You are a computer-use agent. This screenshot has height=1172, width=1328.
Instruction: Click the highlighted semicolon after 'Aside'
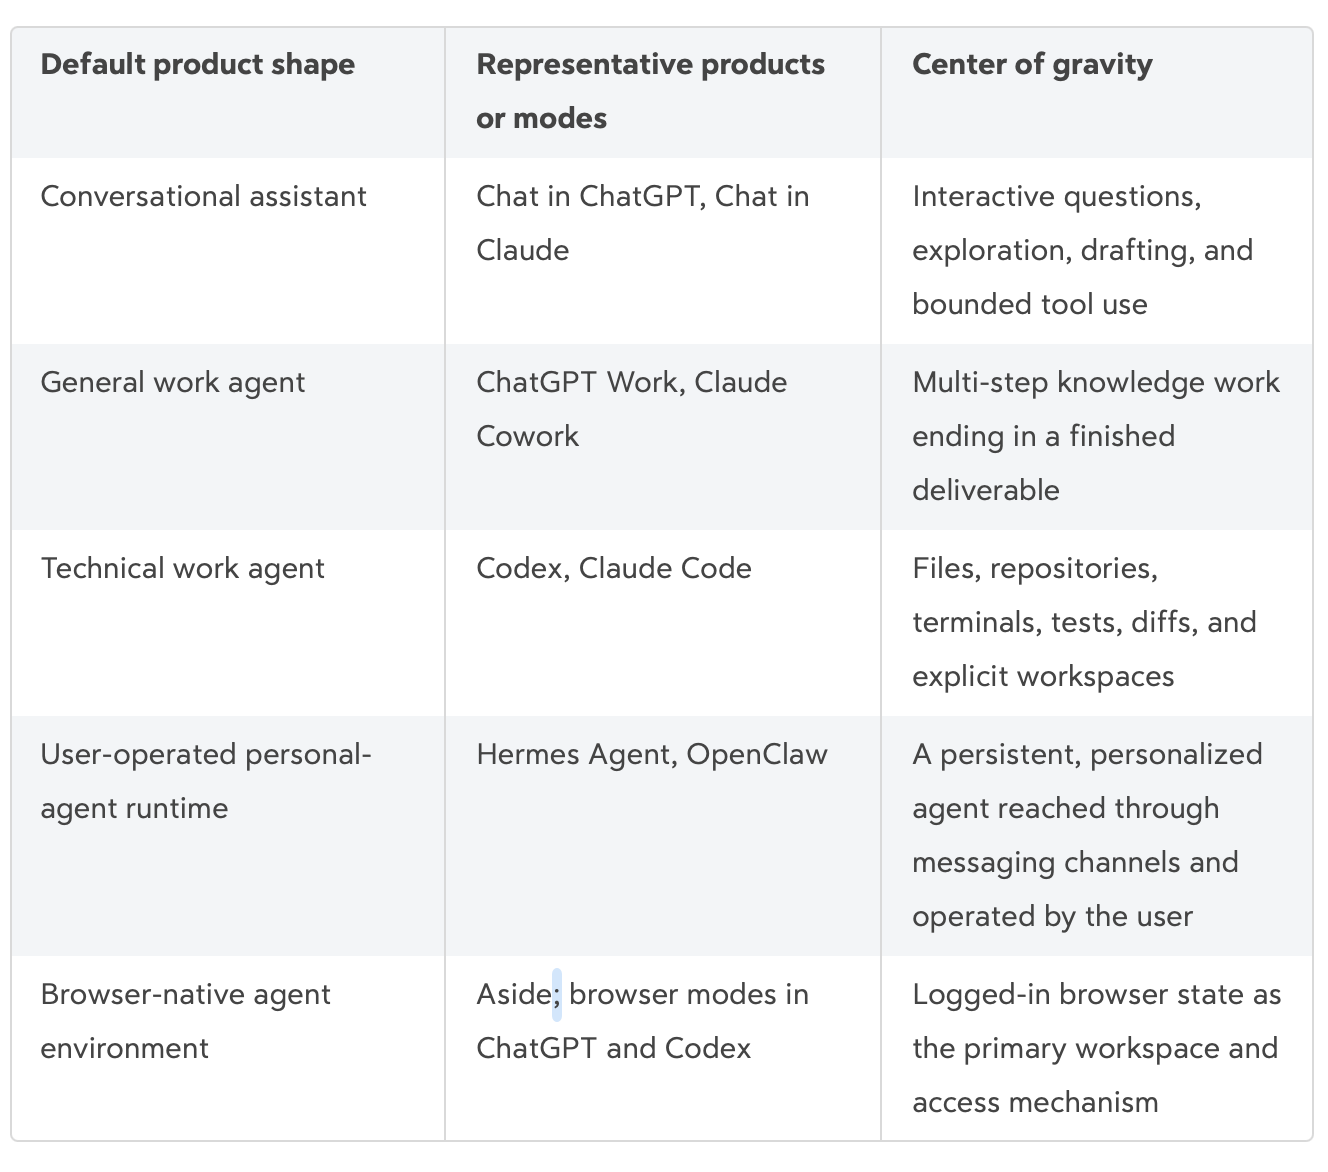coord(557,995)
